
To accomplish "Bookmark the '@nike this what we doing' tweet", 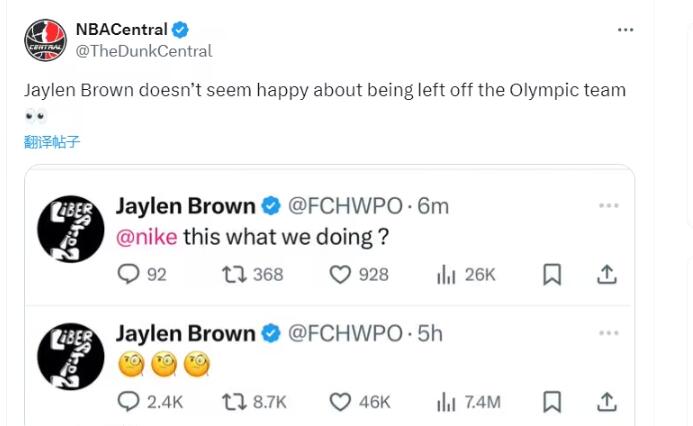I will [552, 274].
